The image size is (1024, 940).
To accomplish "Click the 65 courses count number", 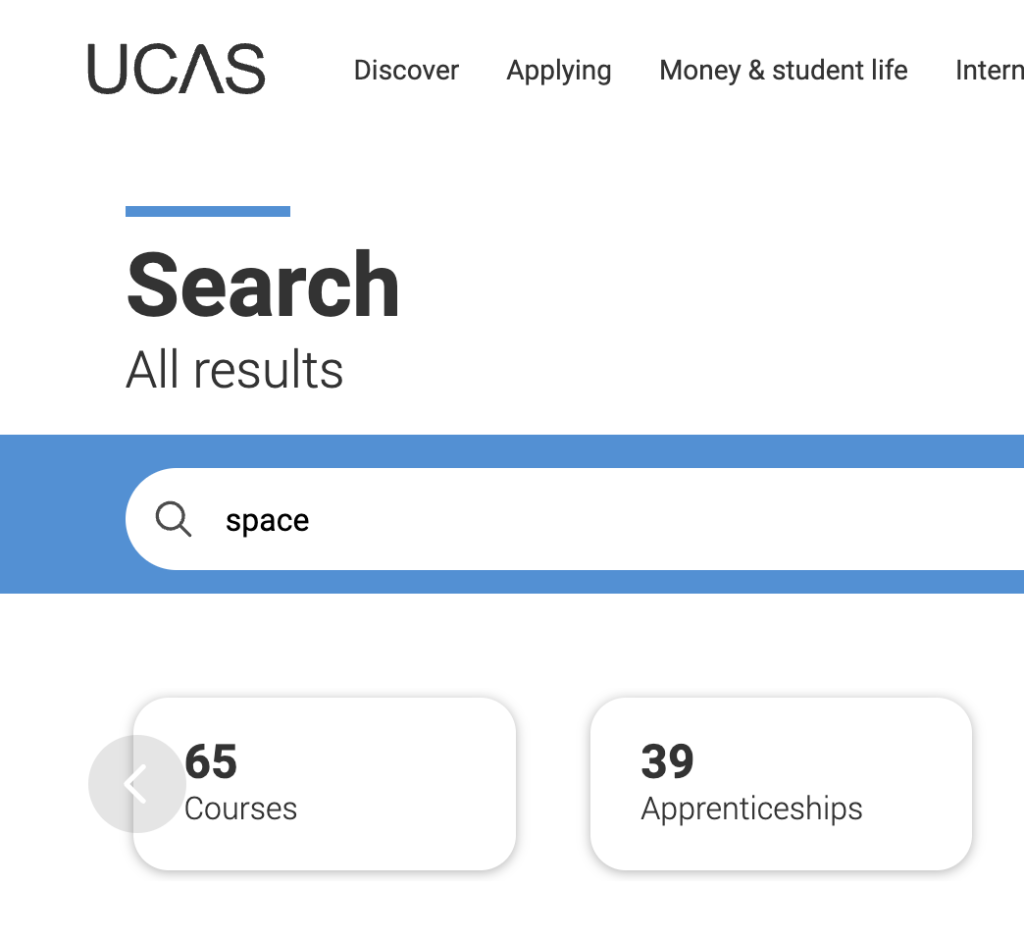I will point(212,762).
